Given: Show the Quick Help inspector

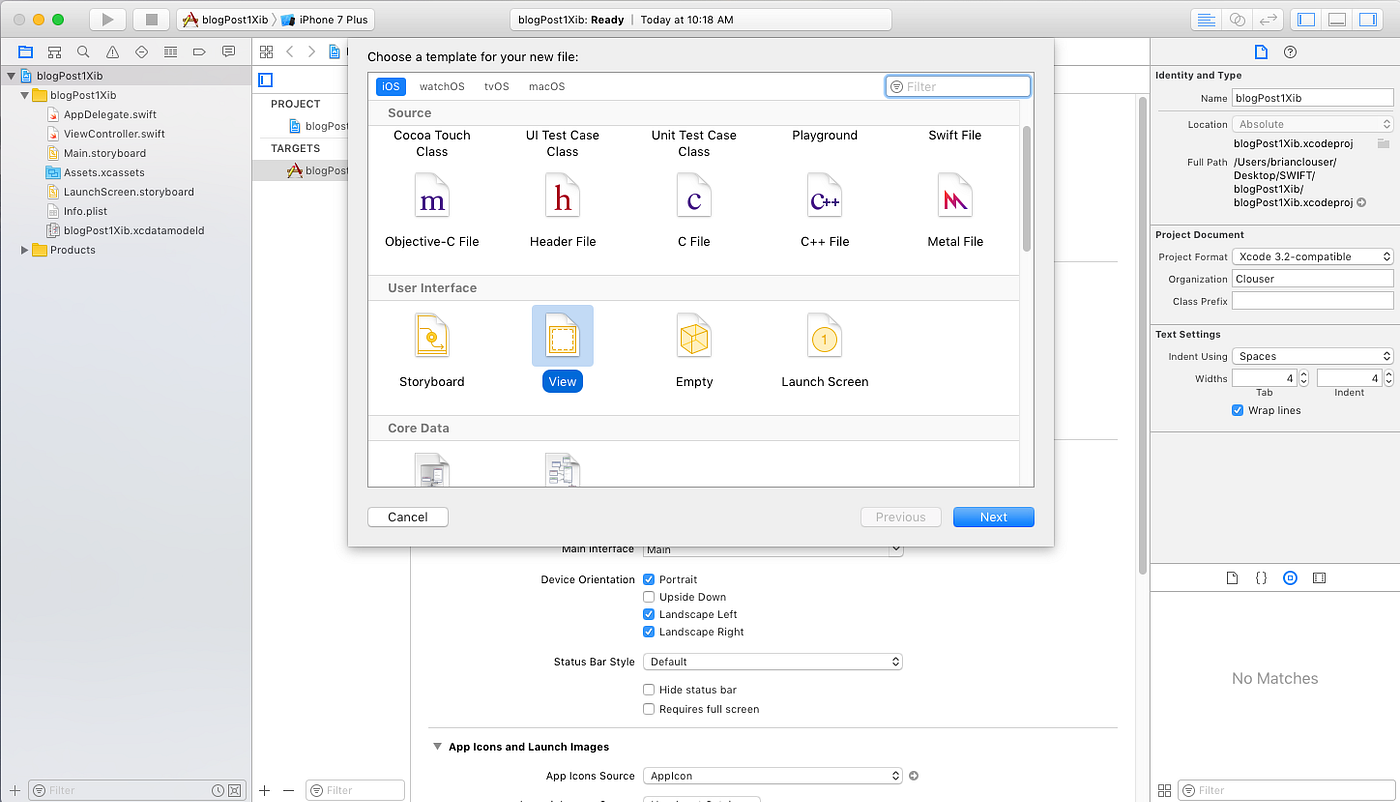Looking at the screenshot, I should click(1290, 52).
